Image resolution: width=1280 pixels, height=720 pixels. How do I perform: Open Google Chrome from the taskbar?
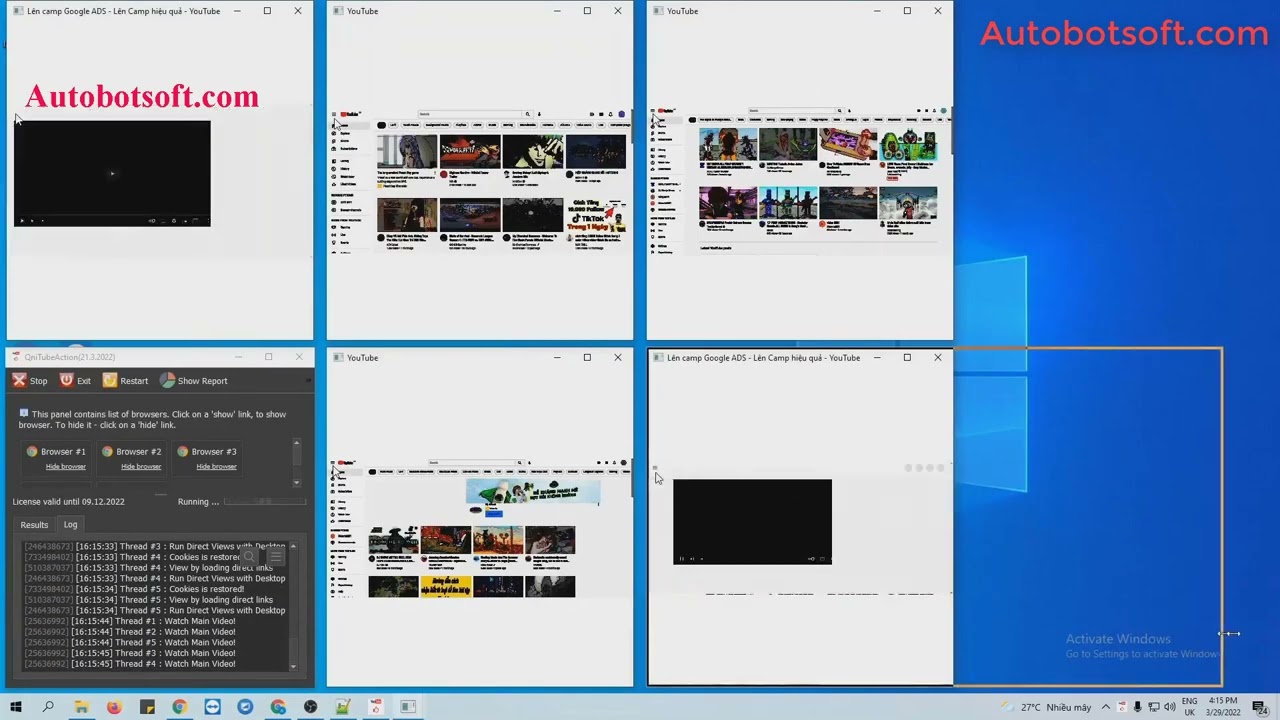point(179,707)
